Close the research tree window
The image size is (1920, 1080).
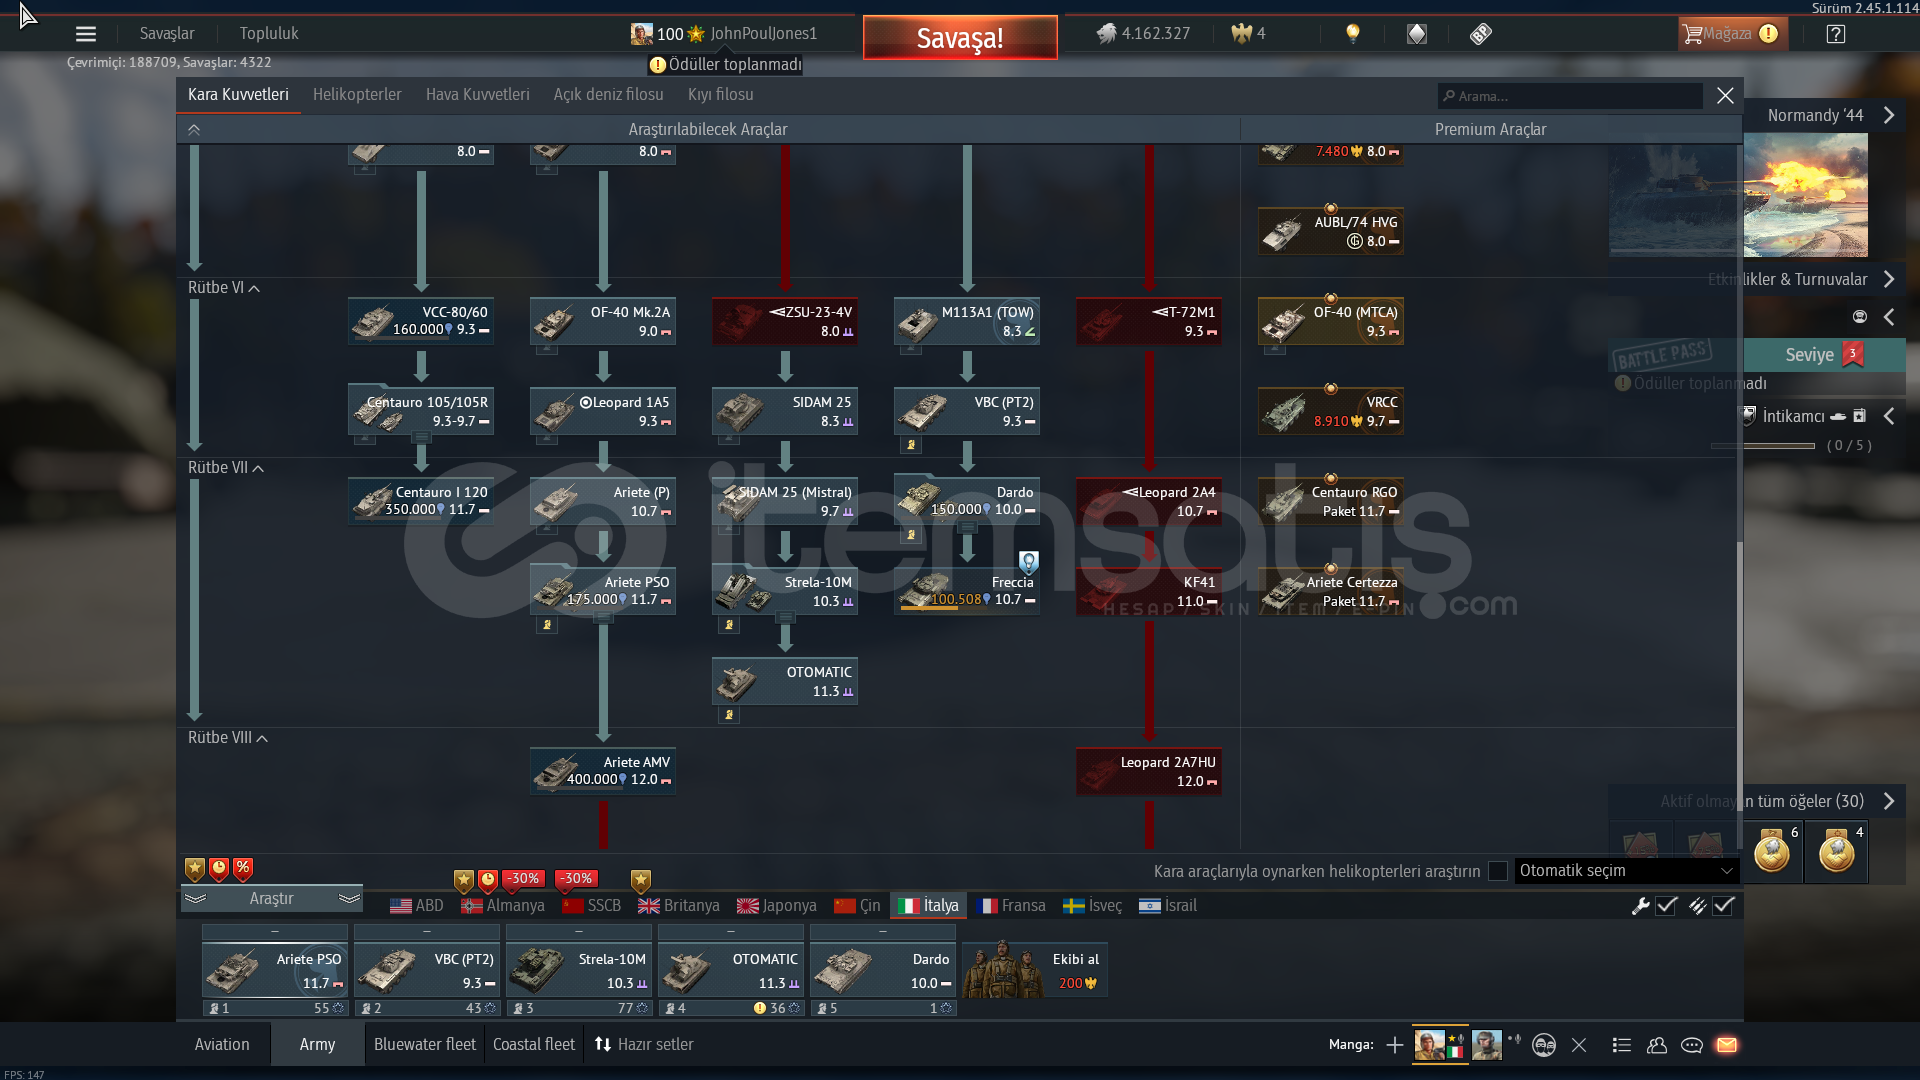click(1725, 96)
